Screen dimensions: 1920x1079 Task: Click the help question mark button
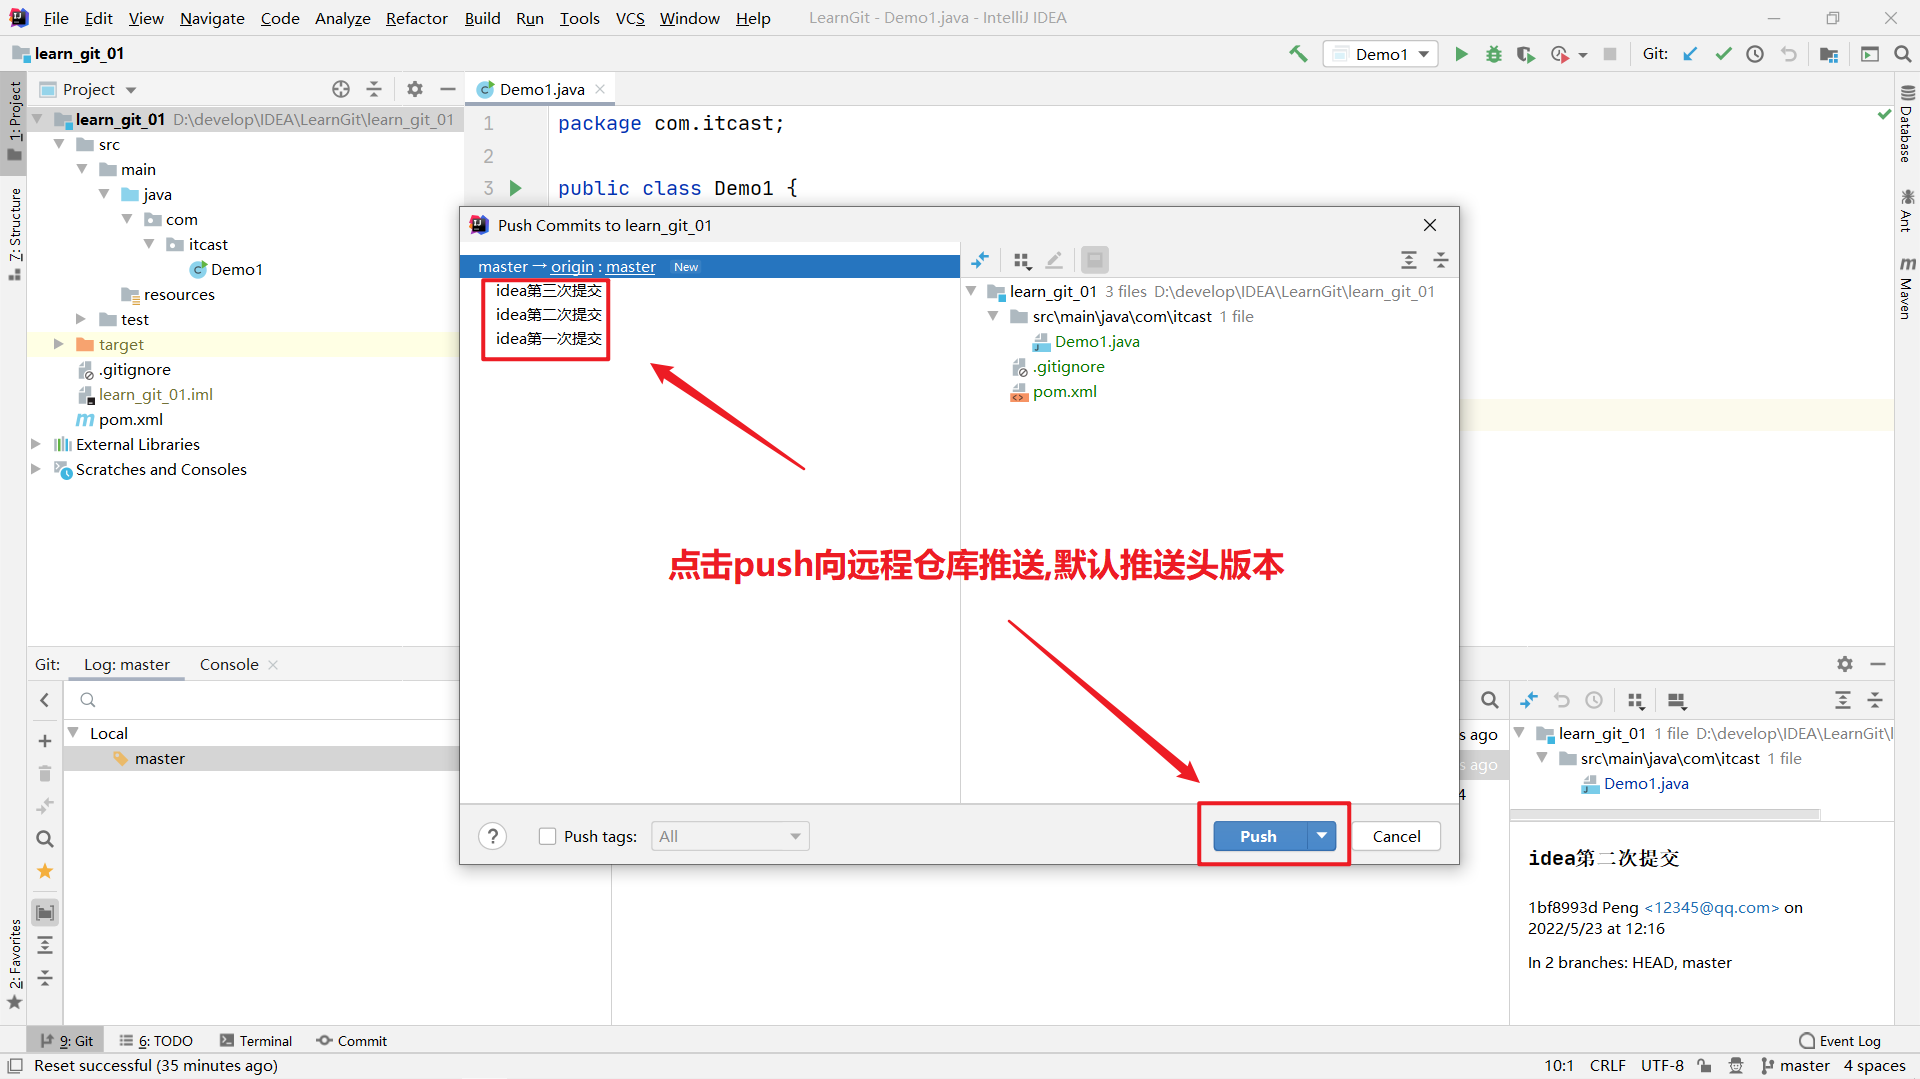pyautogui.click(x=492, y=836)
